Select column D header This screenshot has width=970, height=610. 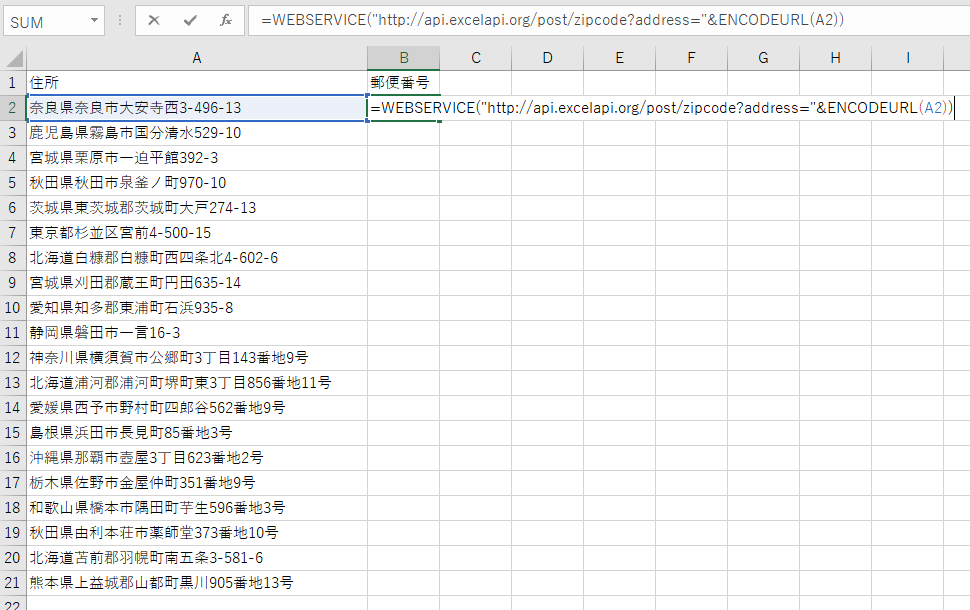(547, 58)
